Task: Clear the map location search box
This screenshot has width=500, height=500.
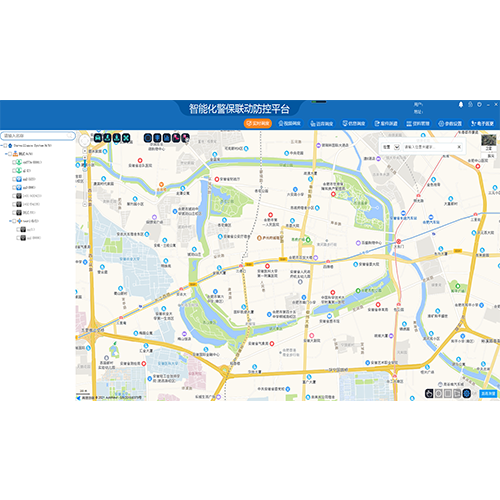Action: (x=459, y=147)
